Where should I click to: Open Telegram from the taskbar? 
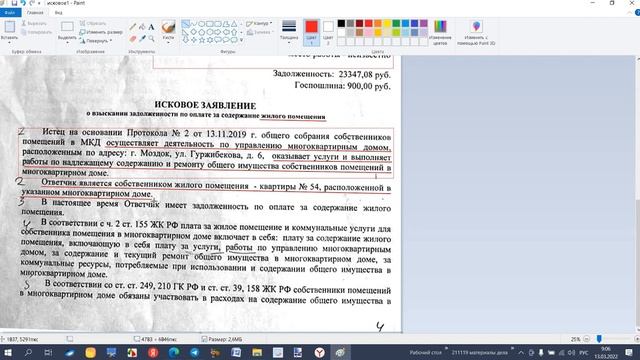(x=195, y=352)
